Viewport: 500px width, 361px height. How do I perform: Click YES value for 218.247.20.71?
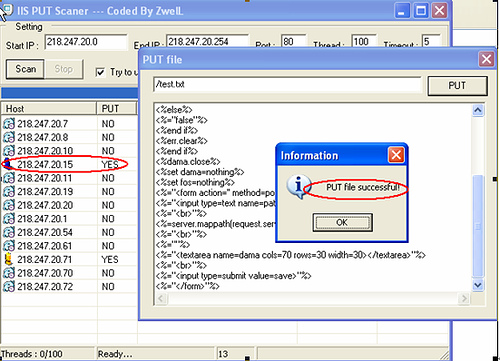click(110, 259)
